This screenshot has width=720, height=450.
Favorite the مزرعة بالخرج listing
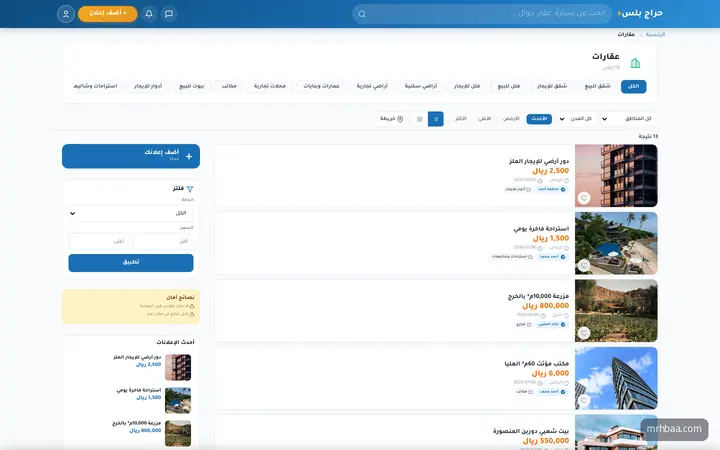(x=584, y=333)
